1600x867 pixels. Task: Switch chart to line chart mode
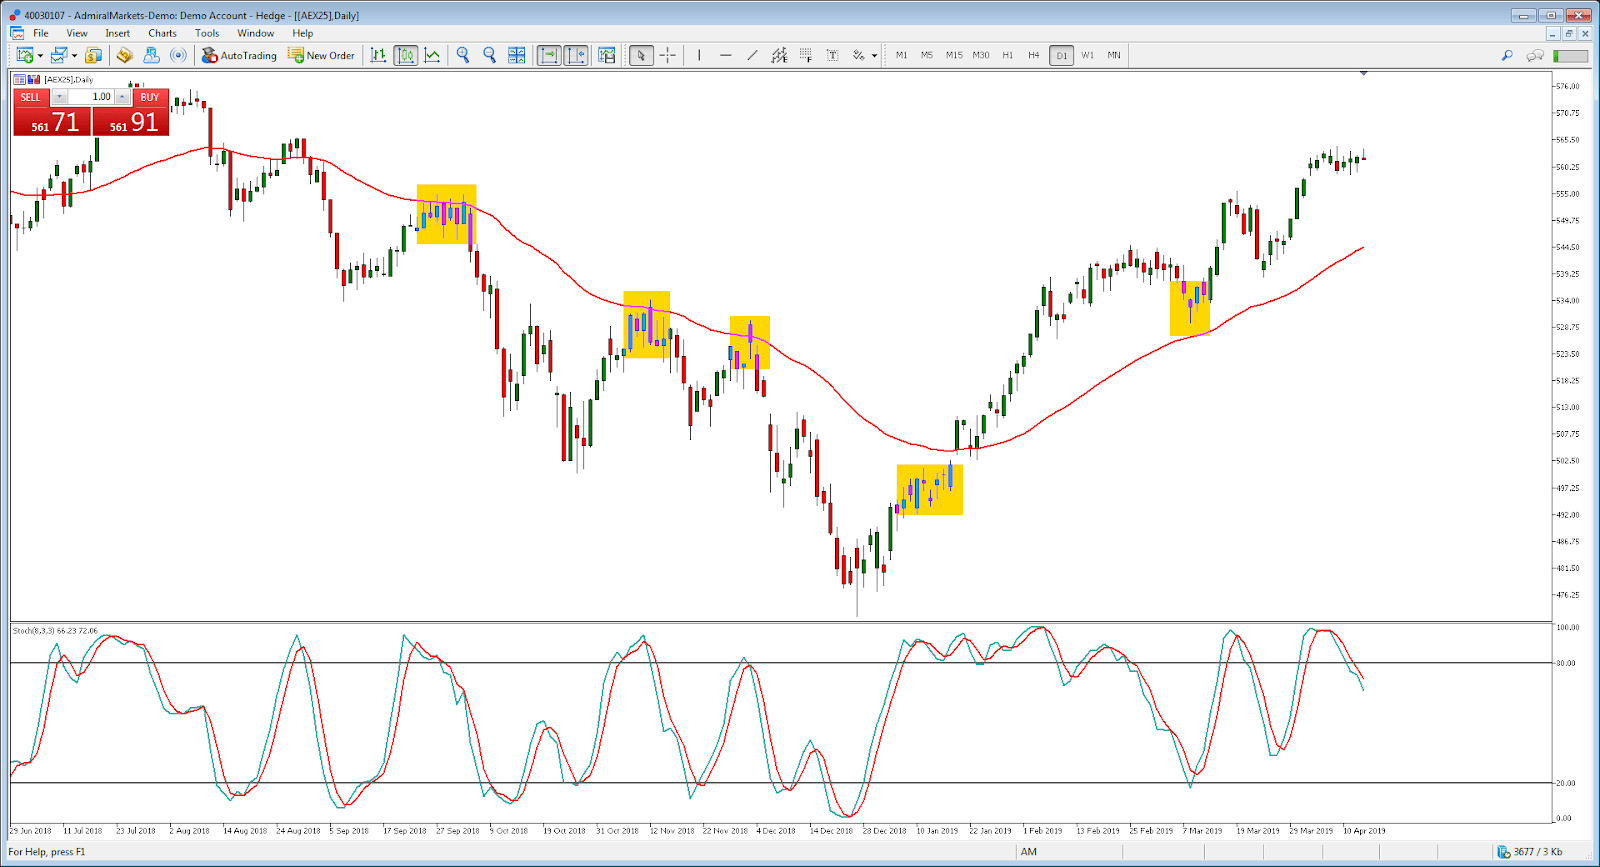coord(432,55)
